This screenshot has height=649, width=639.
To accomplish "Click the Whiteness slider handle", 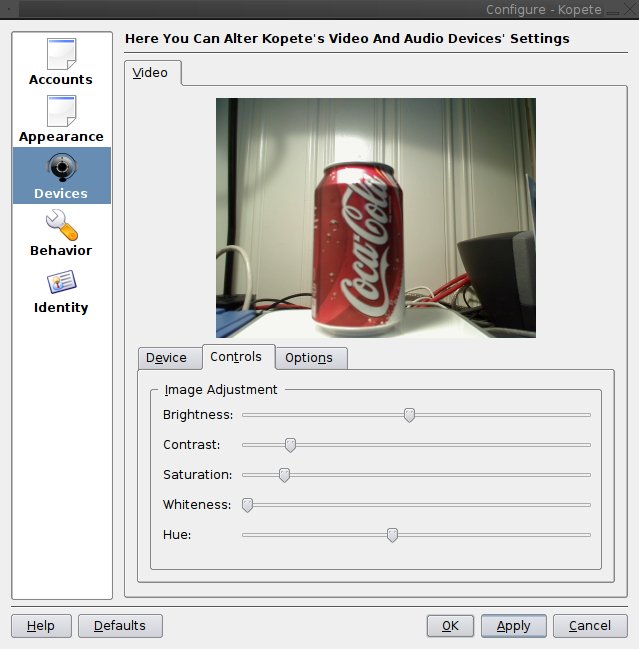I will click(x=247, y=505).
